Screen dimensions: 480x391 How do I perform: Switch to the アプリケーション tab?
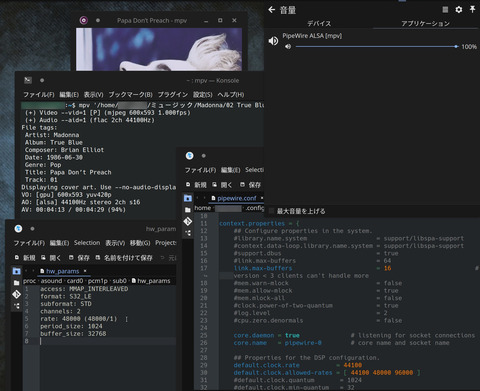point(425,23)
